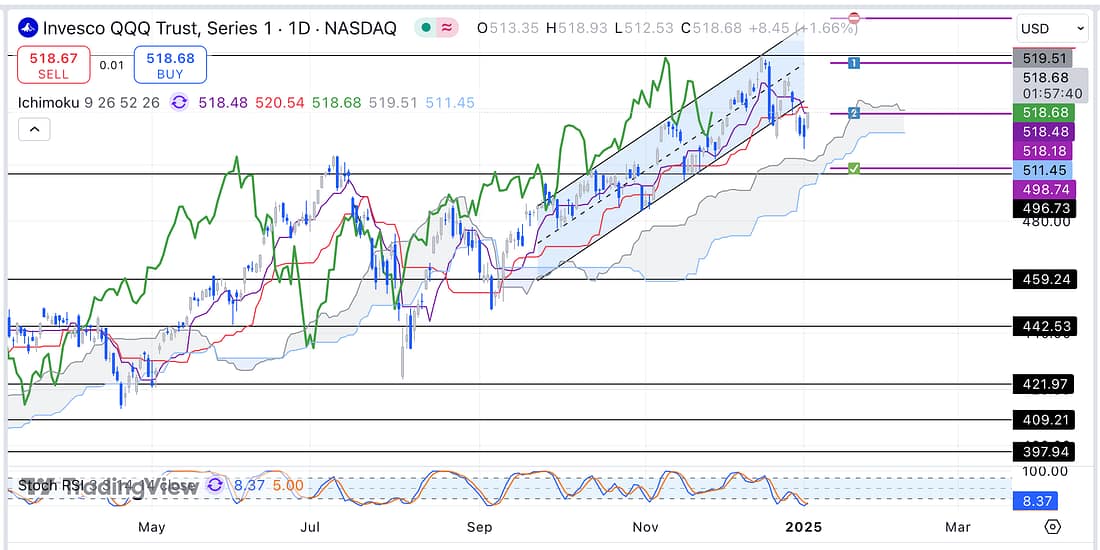Click the Stoch RSI refresh icon
This screenshot has height=550, width=1100.
click(216, 486)
